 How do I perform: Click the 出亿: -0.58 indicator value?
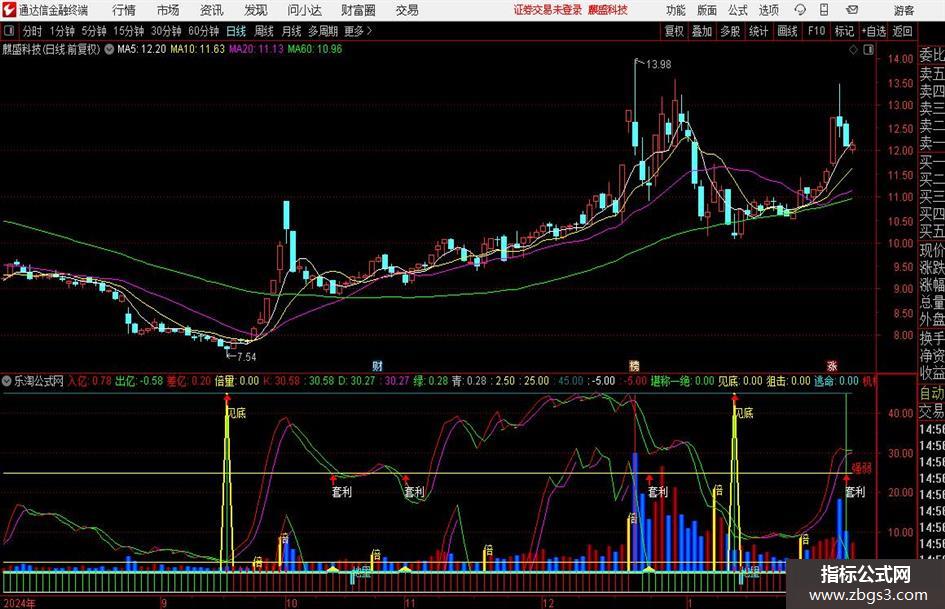click(139, 381)
